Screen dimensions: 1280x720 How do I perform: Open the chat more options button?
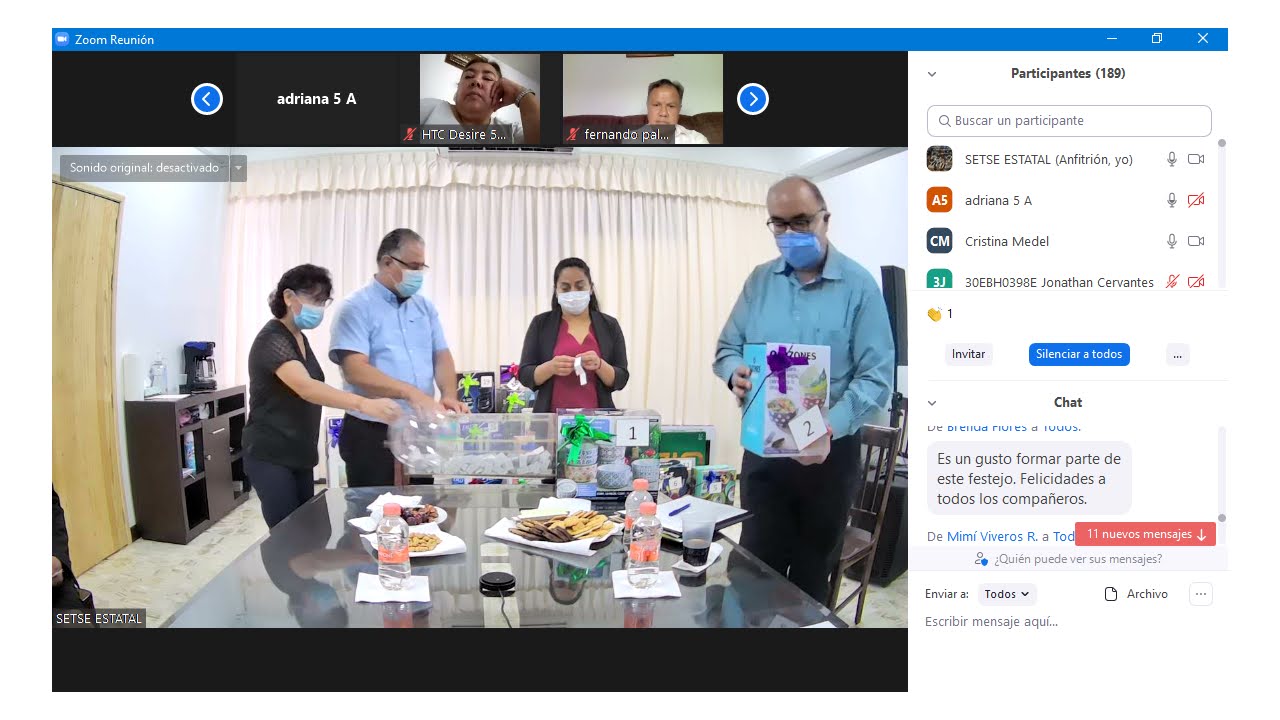click(1201, 594)
